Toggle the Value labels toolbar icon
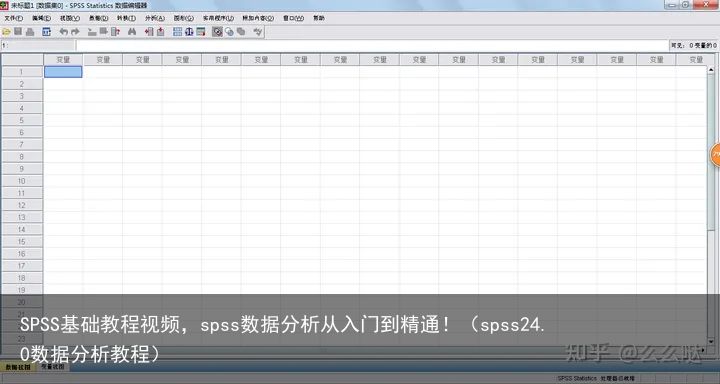 217,32
